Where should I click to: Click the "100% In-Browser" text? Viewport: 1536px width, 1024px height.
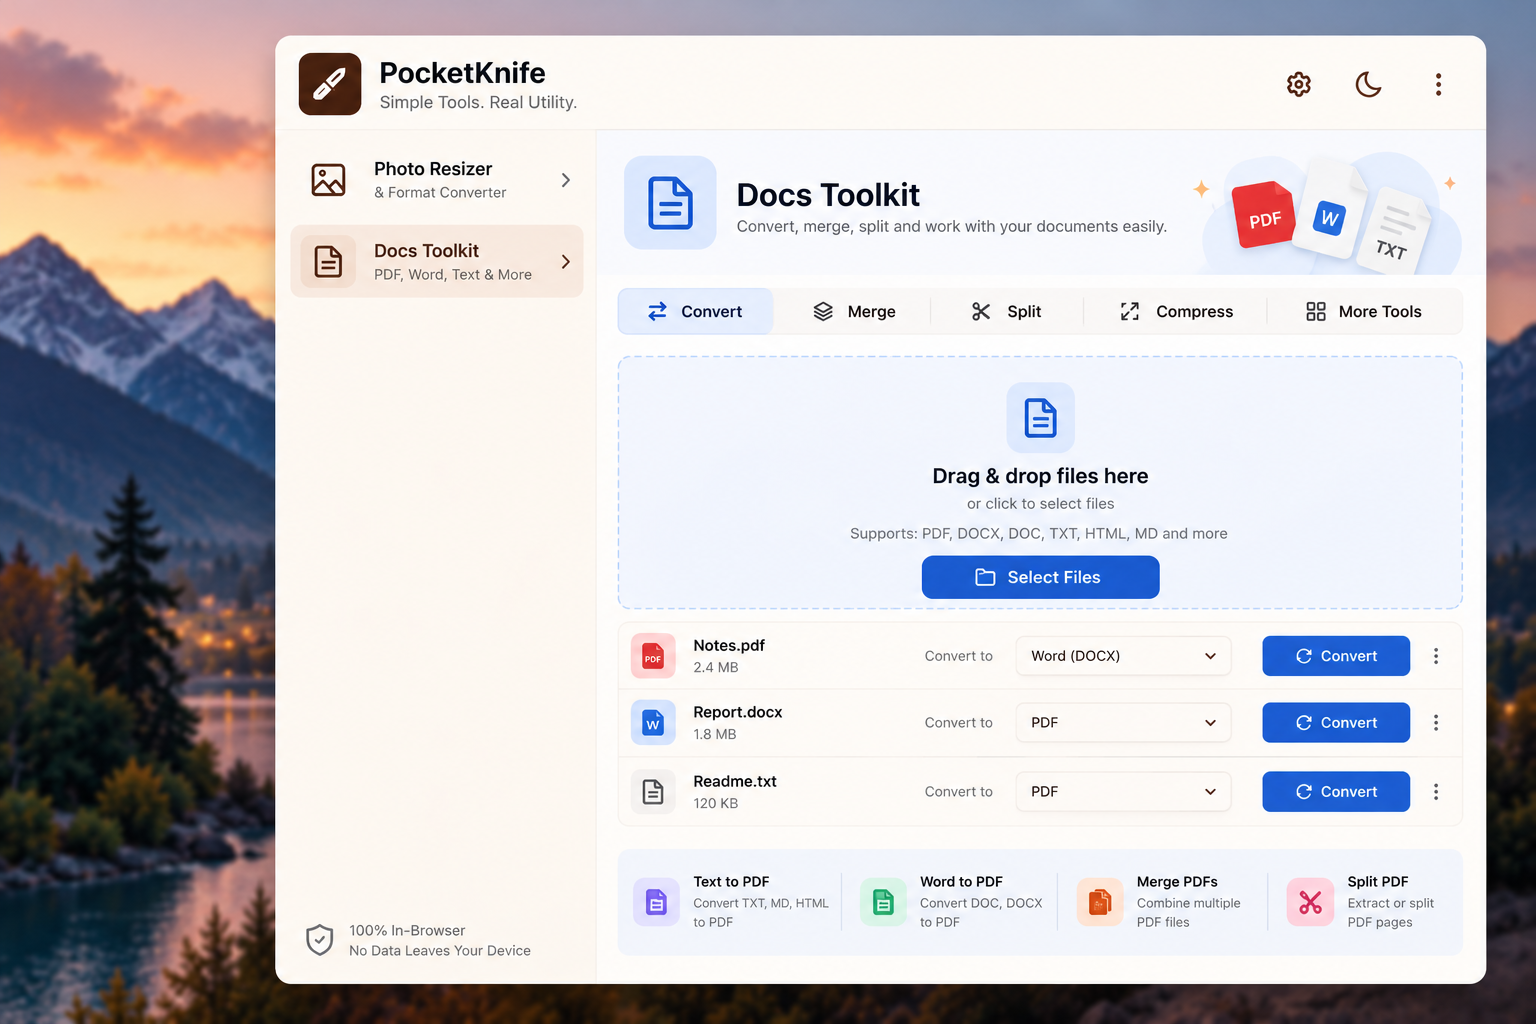(407, 930)
